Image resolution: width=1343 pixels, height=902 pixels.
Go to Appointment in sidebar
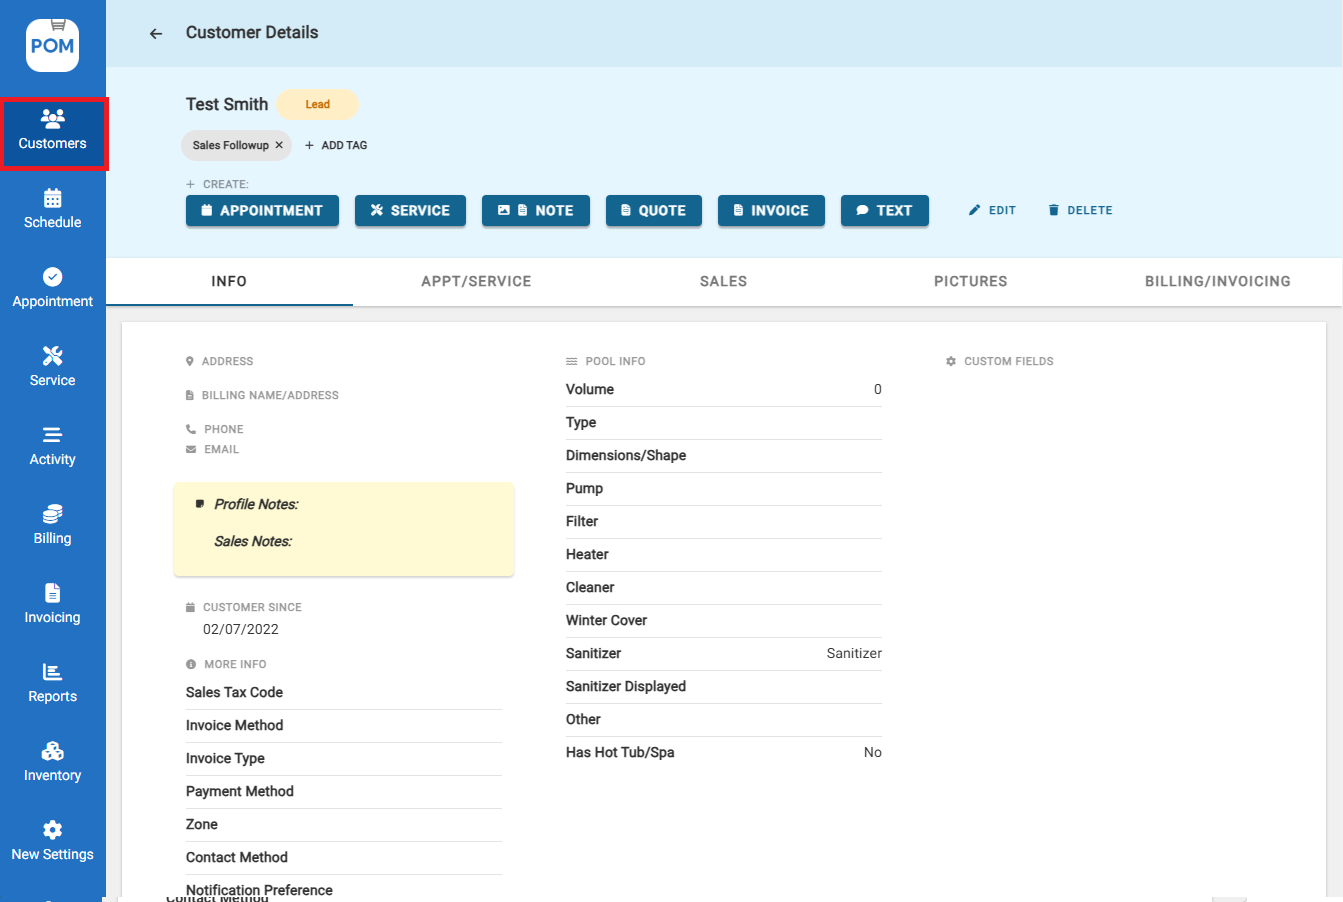[53, 288]
